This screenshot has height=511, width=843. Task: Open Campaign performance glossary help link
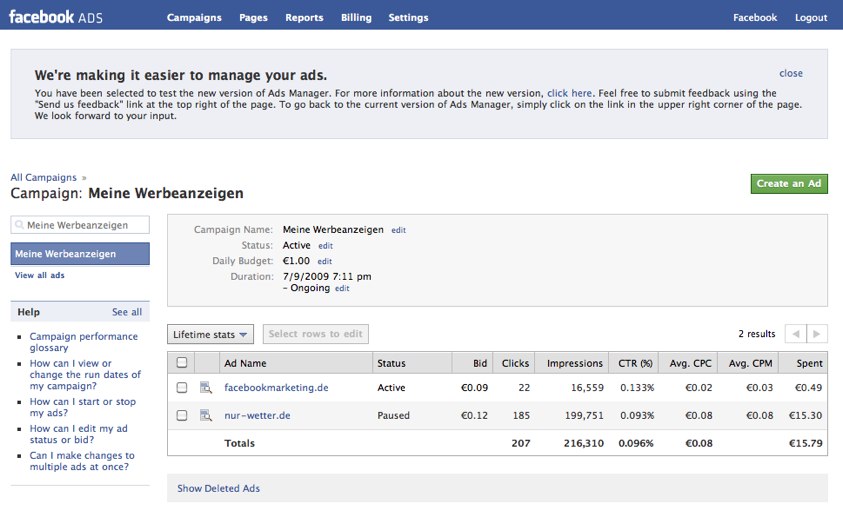pos(83,342)
